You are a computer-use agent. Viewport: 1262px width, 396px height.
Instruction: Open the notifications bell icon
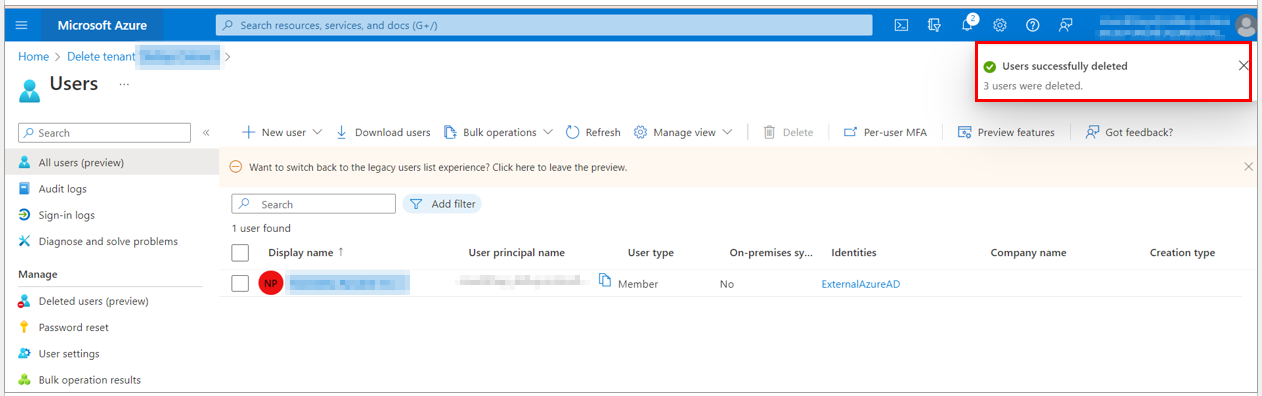[968, 24]
